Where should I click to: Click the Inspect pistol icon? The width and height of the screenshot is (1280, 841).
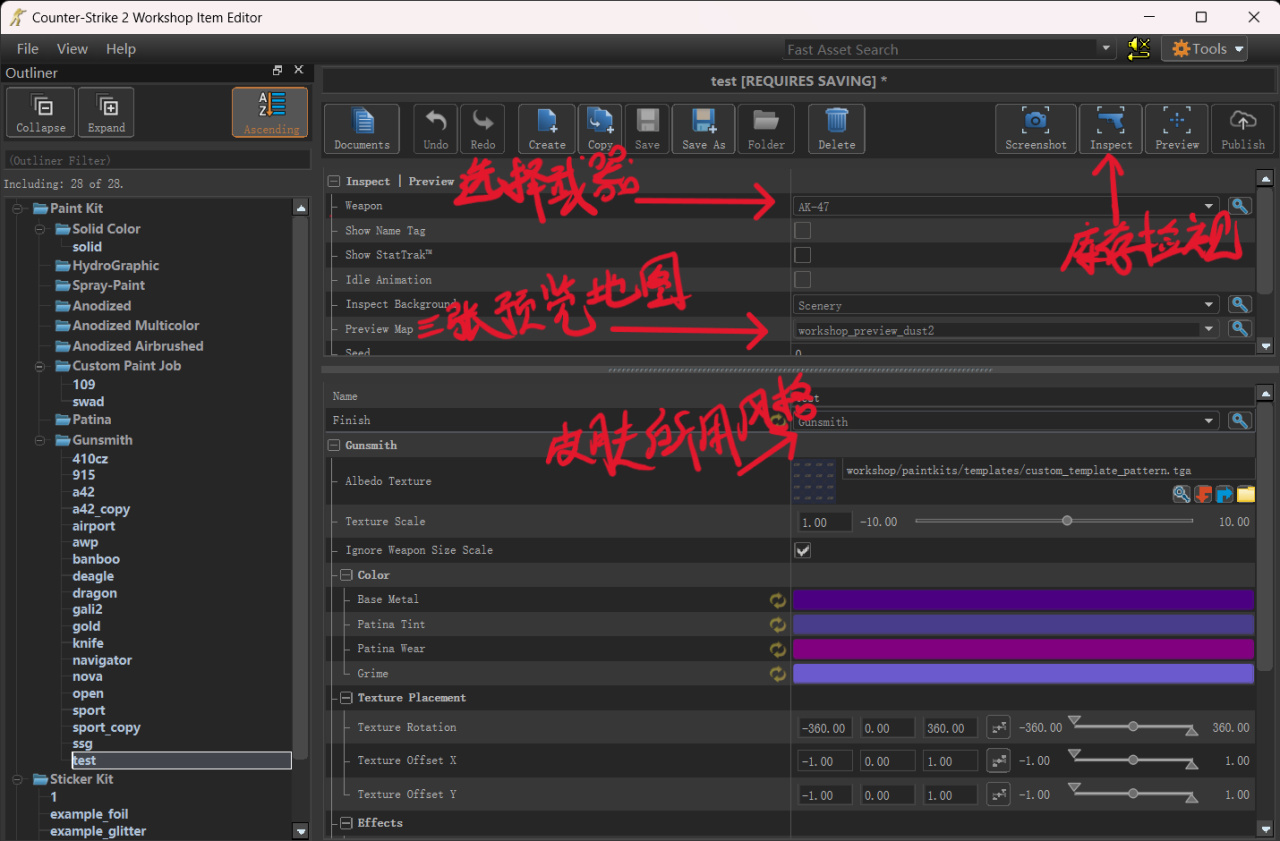(x=1111, y=122)
